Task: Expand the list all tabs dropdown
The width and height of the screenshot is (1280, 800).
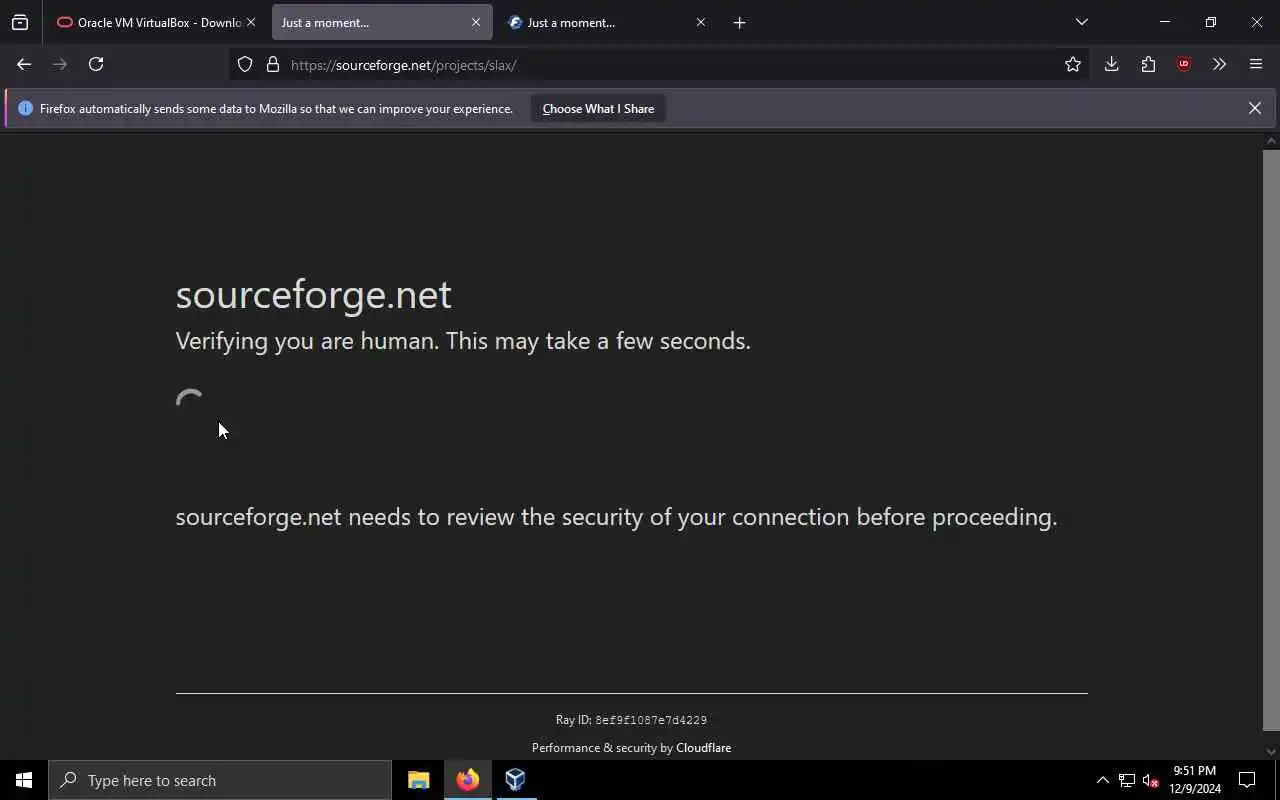Action: click(x=1081, y=22)
